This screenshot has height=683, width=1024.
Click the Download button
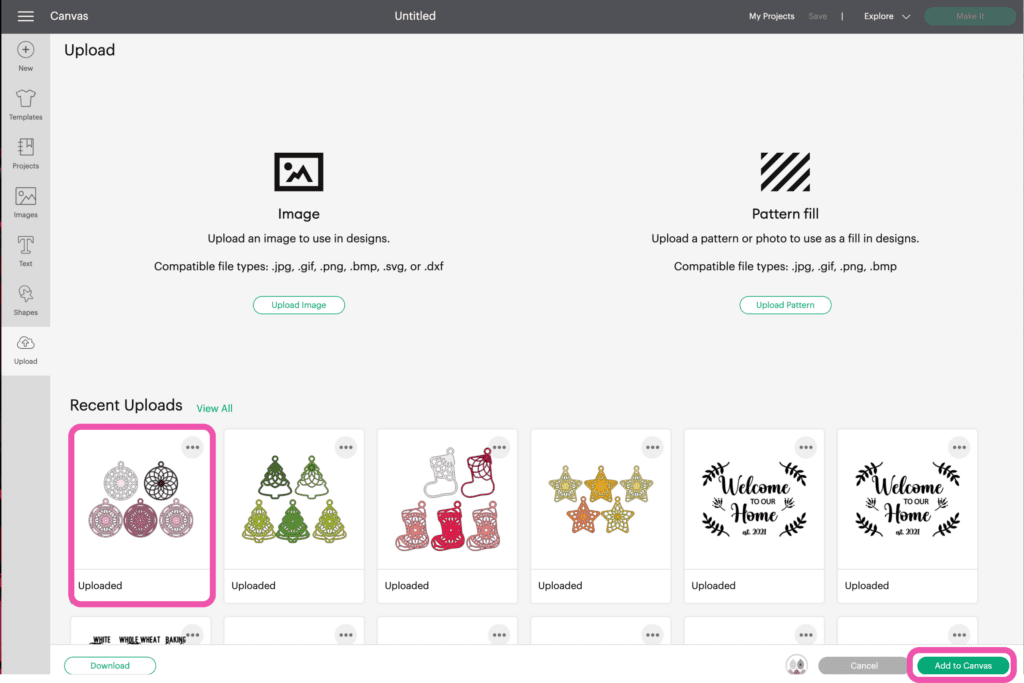110,665
